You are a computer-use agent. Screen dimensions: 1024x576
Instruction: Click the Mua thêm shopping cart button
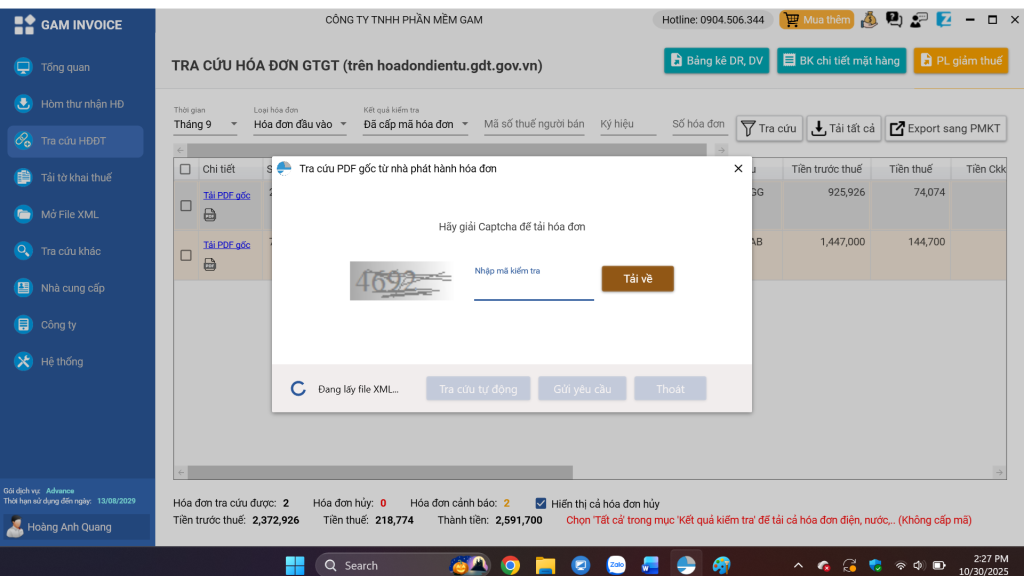coord(816,19)
